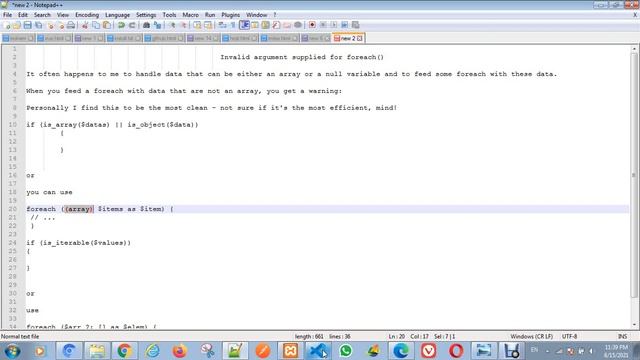
Task: Click the Paste clipboard toolbar icon
Action: click(107, 25)
